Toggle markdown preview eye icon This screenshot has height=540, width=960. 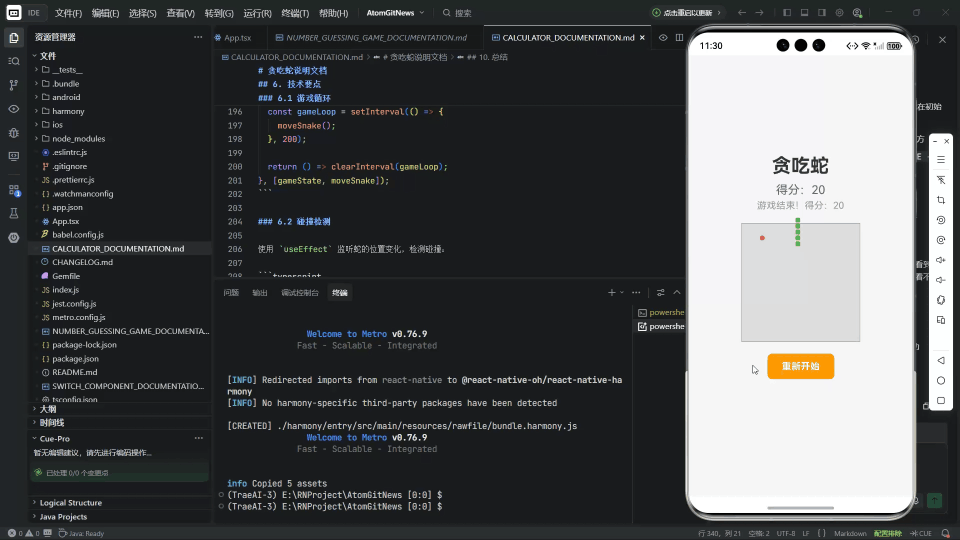662,37
